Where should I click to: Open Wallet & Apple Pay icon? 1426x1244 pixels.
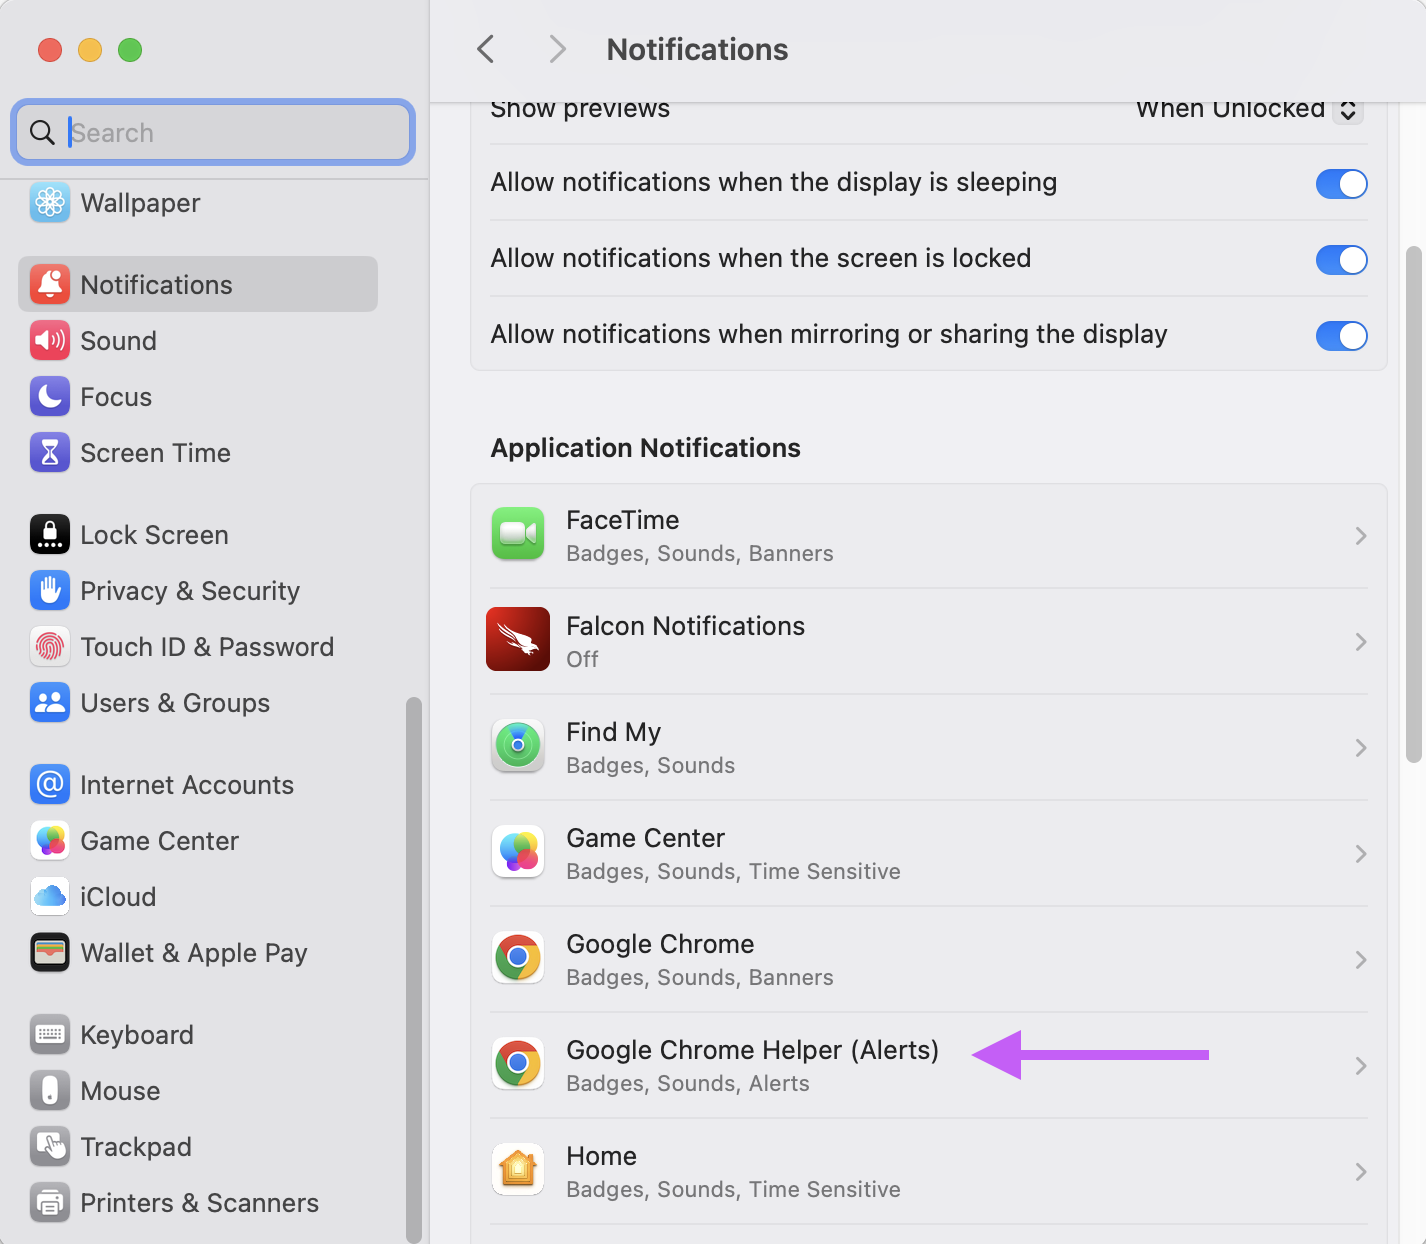coord(50,953)
